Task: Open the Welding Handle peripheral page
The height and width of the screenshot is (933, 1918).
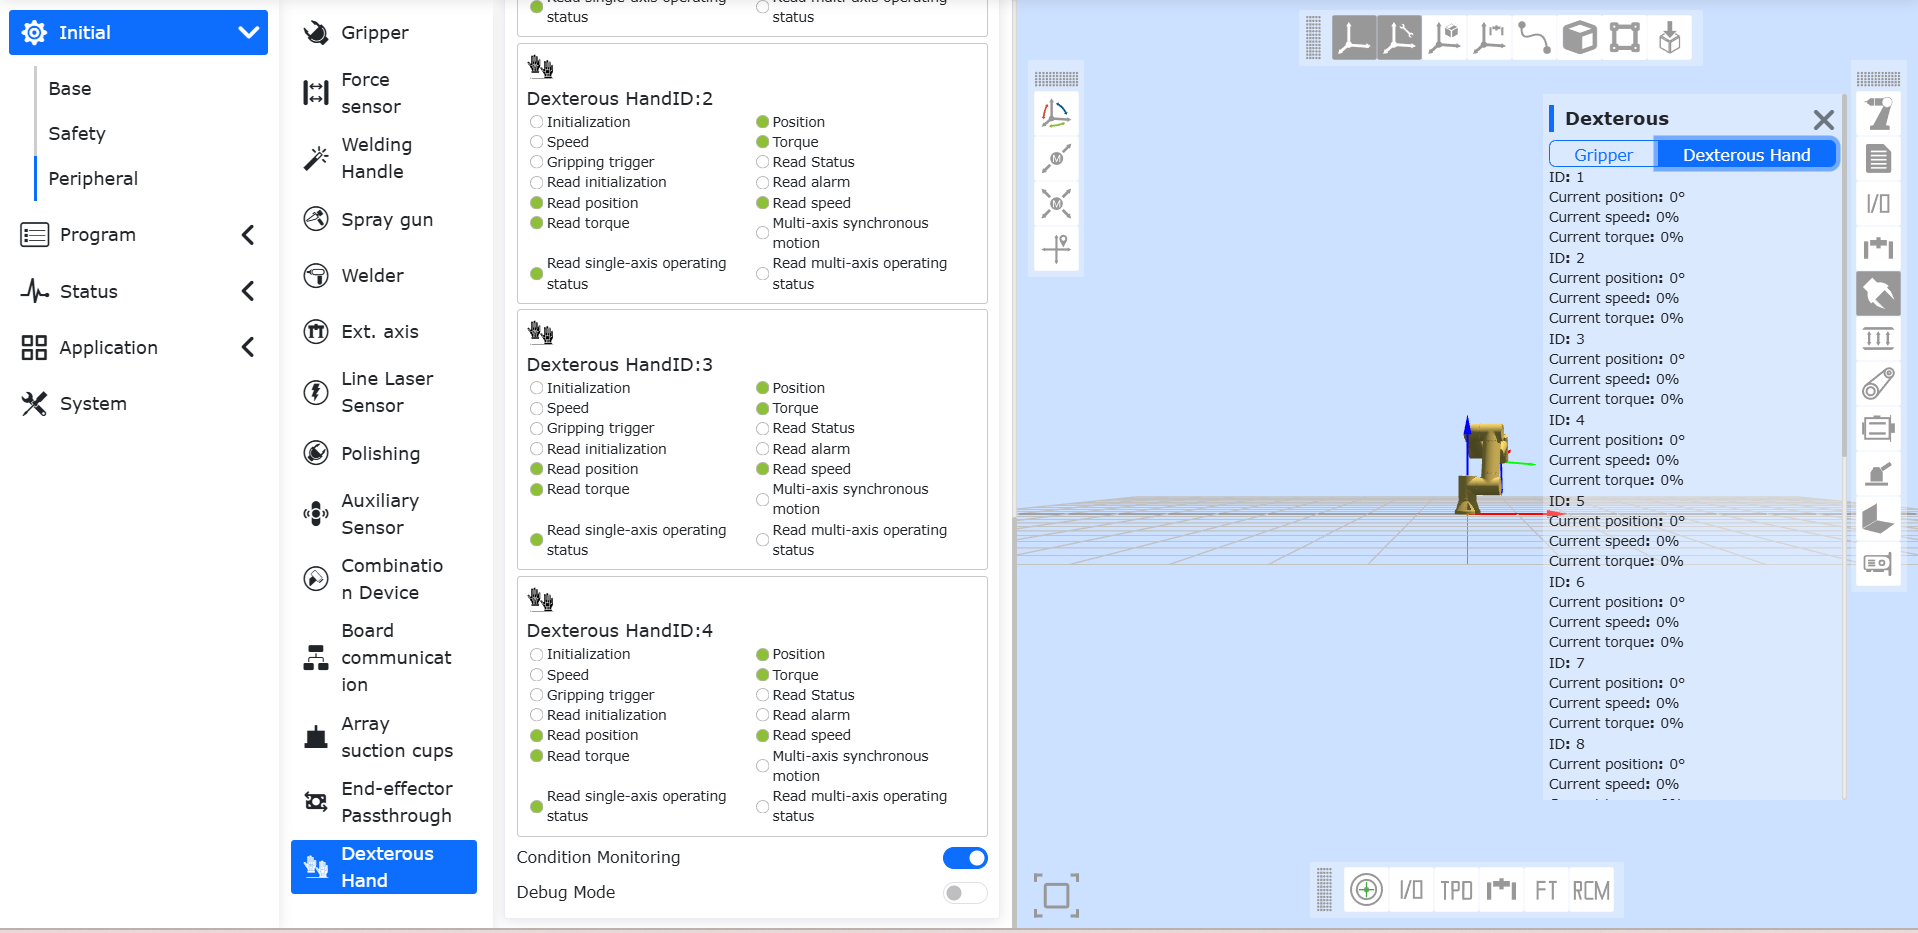Action: pyautogui.click(x=384, y=158)
